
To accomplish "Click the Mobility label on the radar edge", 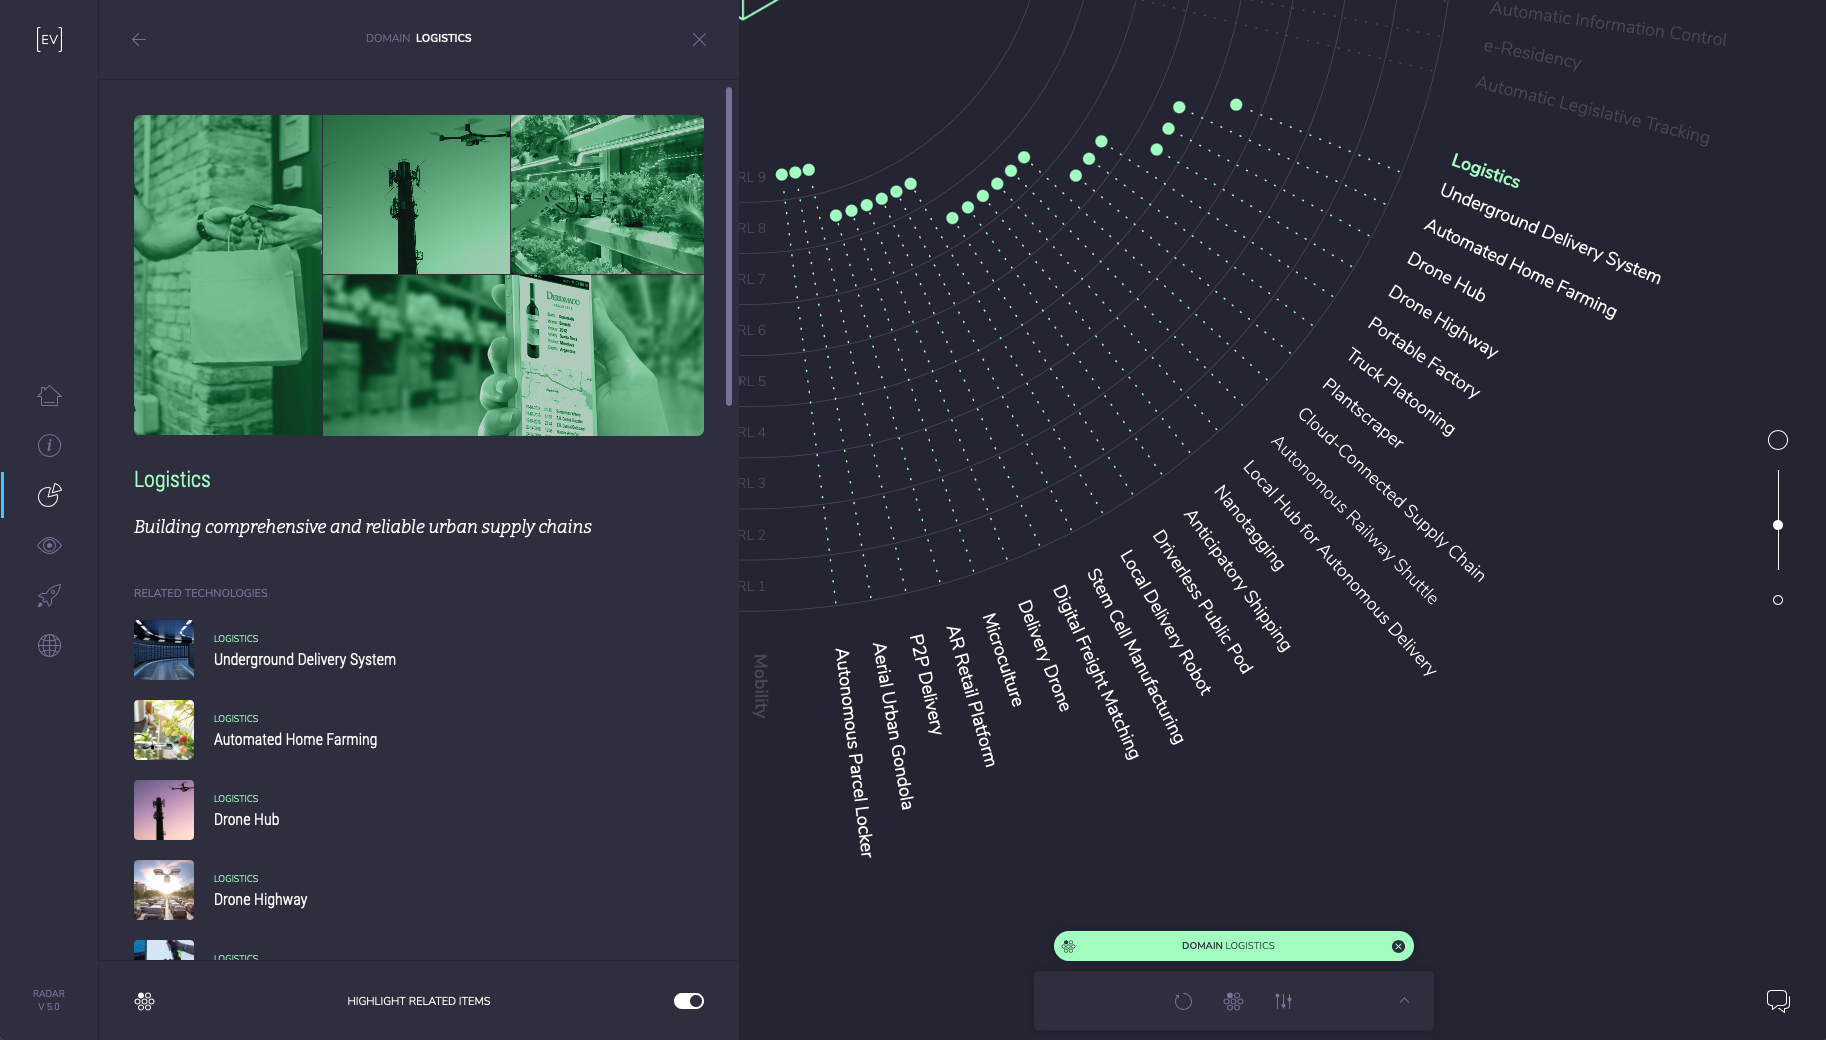I will click(761, 687).
